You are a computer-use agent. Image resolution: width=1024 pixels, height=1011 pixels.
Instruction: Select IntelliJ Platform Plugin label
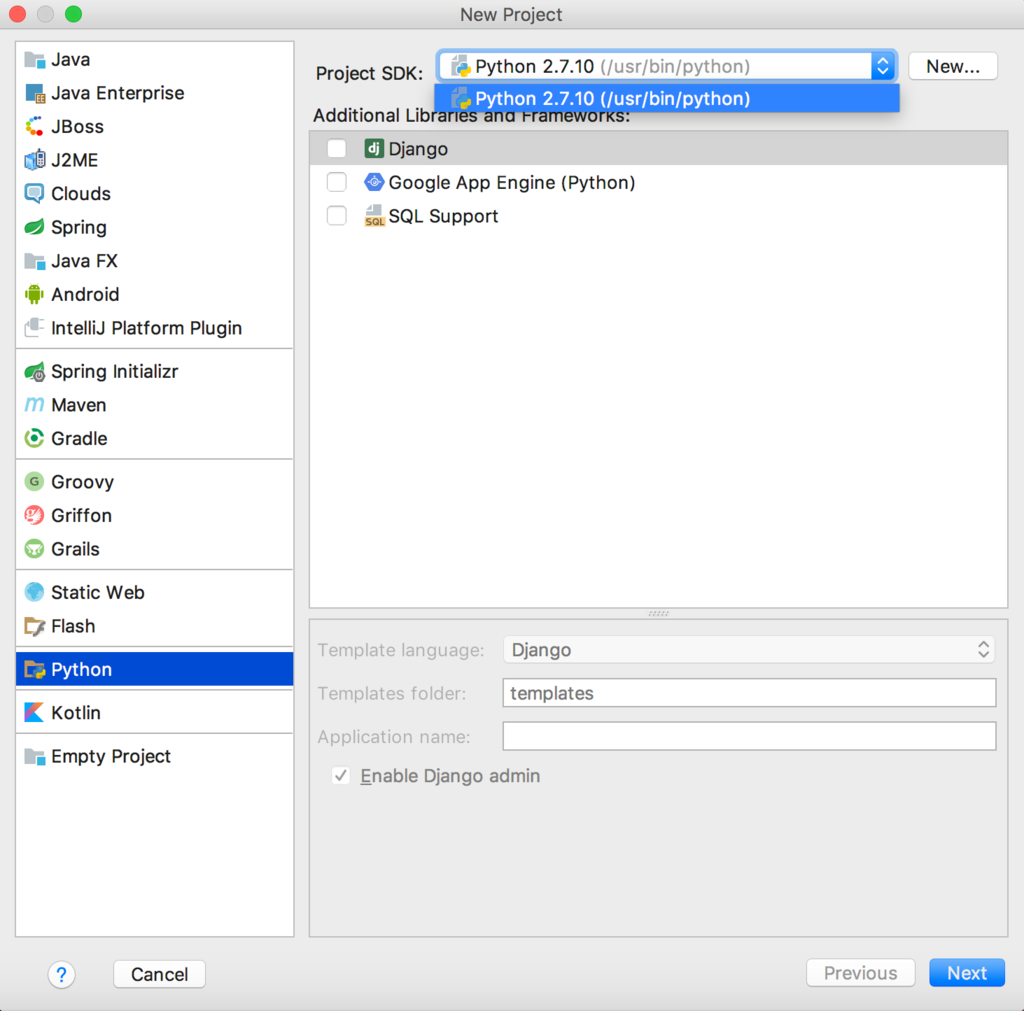[x=146, y=328]
